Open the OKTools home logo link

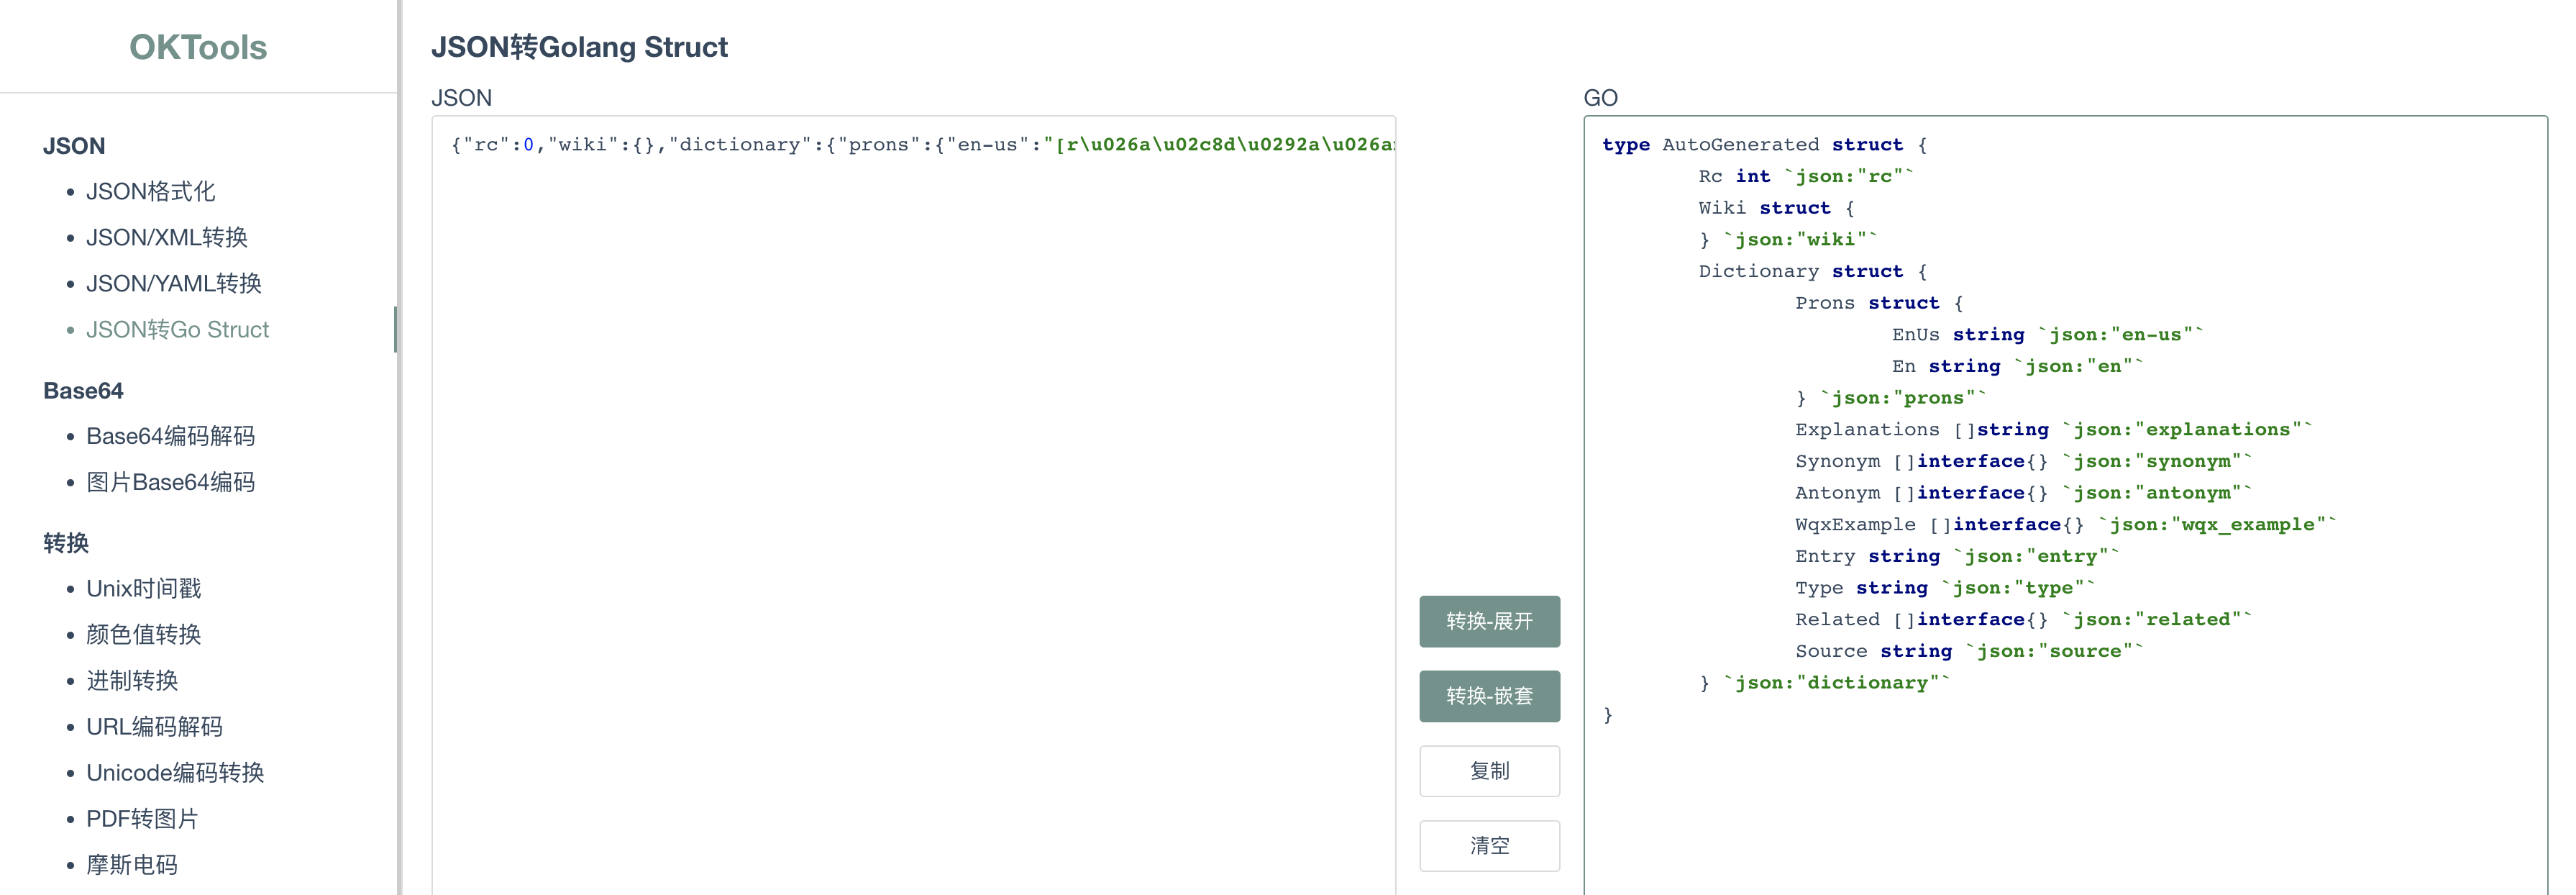click(198, 47)
